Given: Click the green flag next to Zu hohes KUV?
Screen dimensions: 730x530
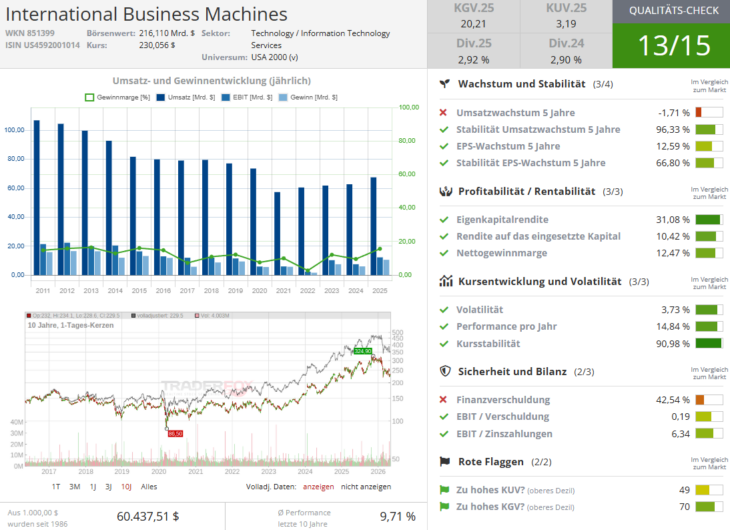Looking at the screenshot, I should tap(444, 490).
